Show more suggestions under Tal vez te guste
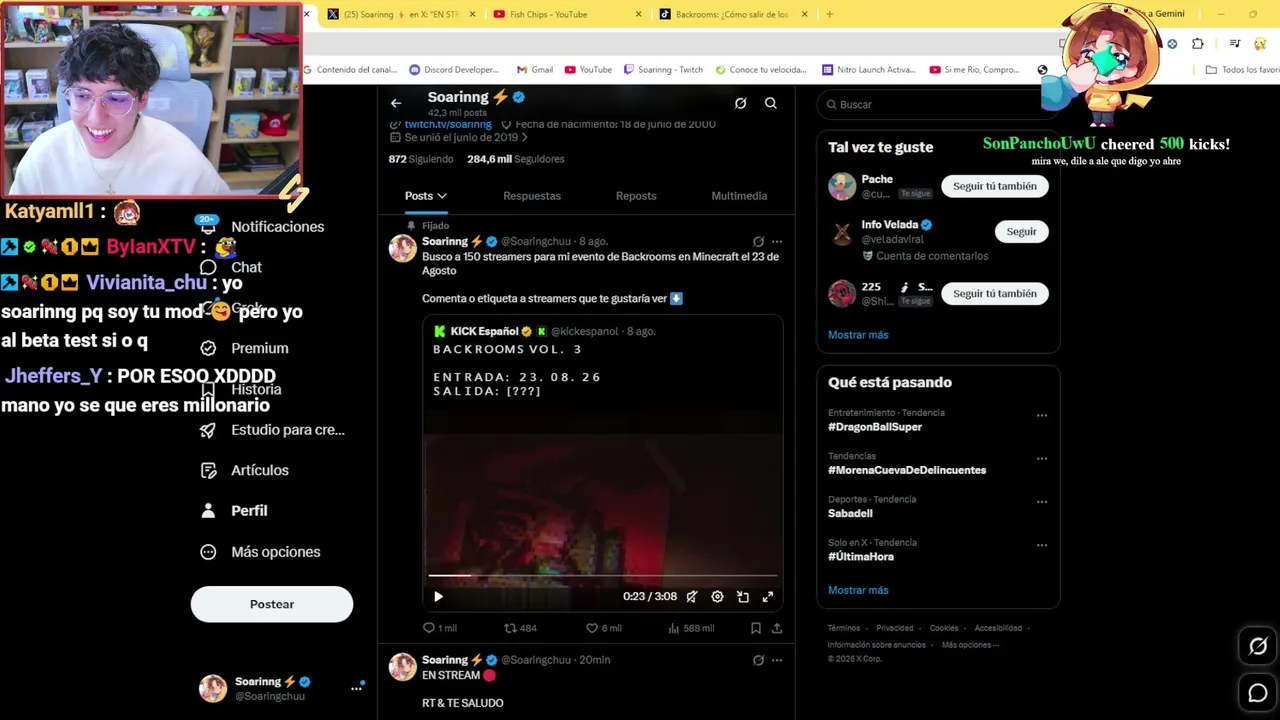The height and width of the screenshot is (720, 1280). (858, 335)
